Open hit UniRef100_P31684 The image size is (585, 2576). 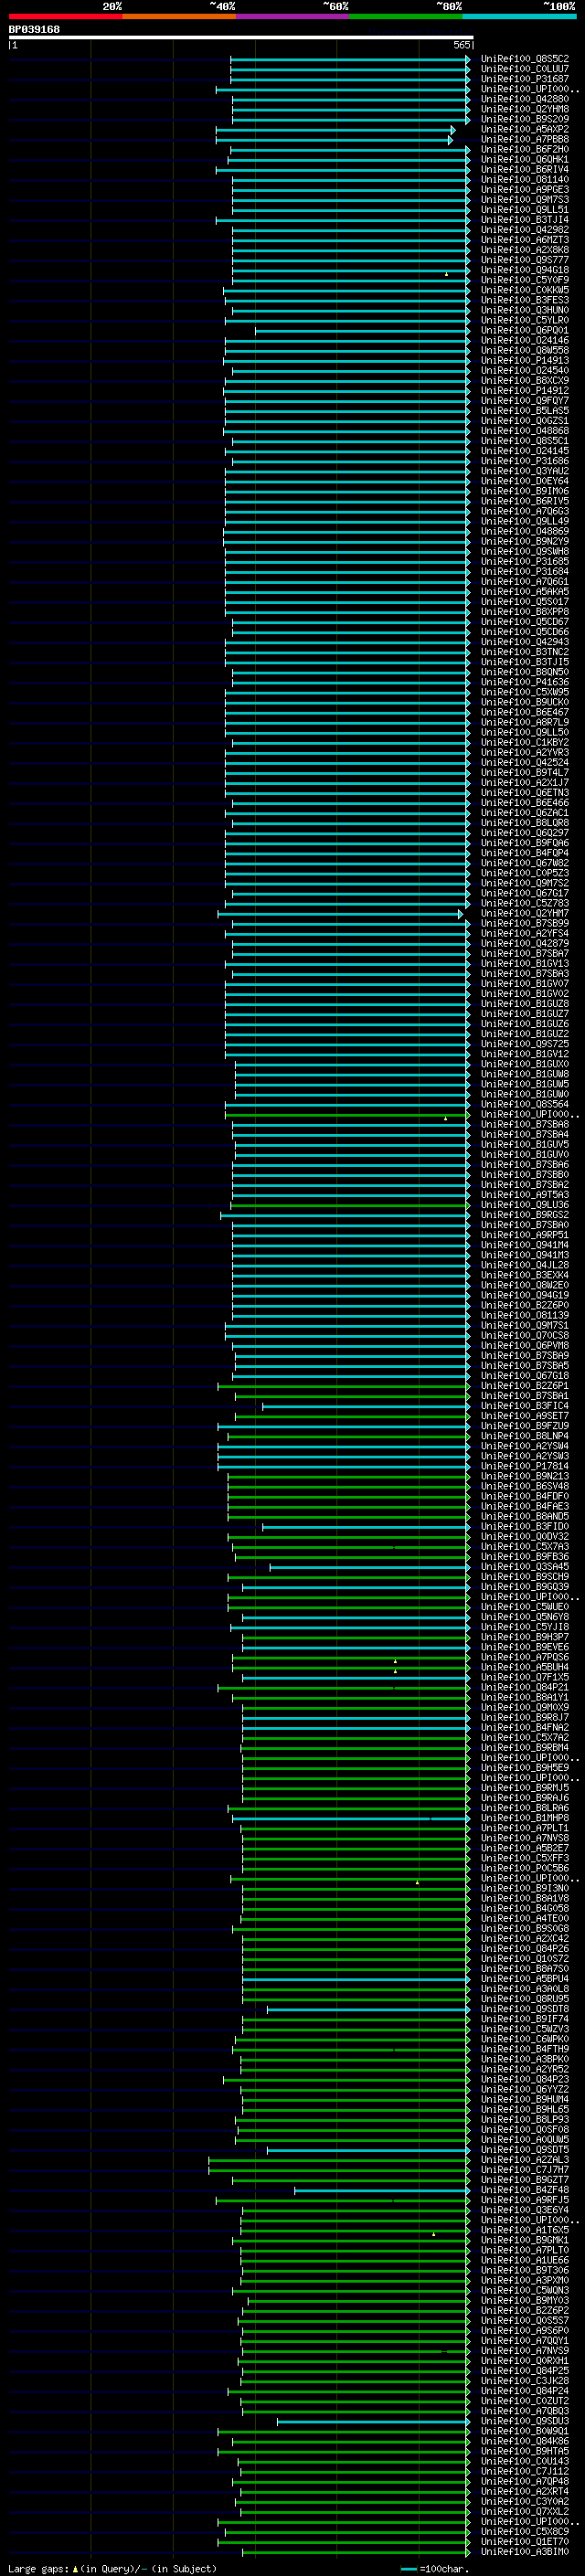point(525,572)
